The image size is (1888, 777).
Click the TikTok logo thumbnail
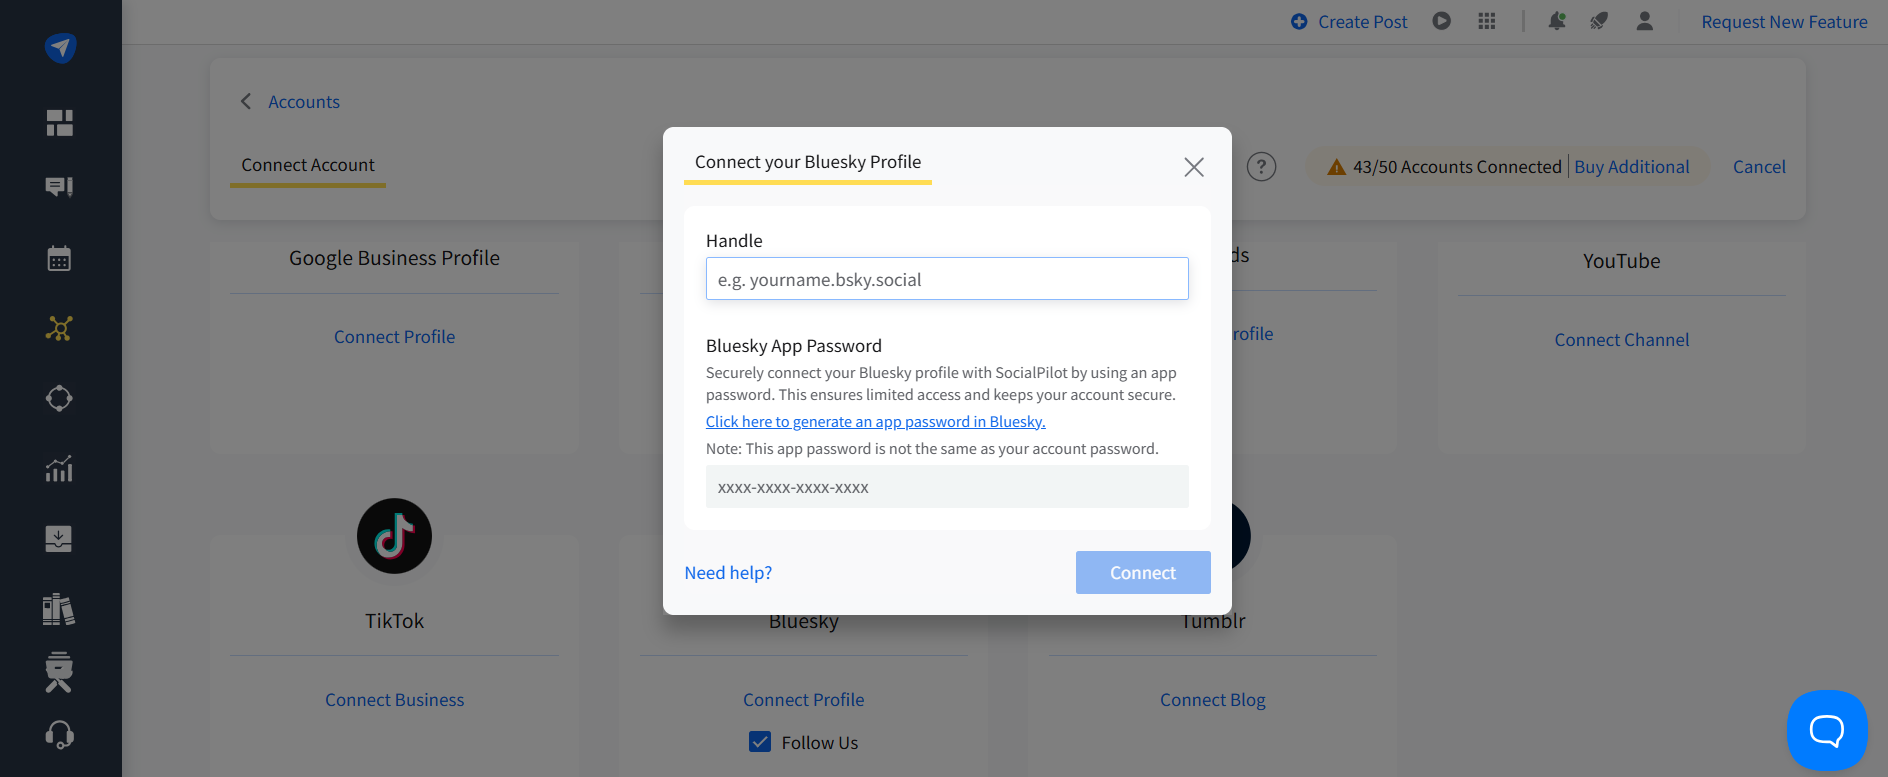[394, 536]
